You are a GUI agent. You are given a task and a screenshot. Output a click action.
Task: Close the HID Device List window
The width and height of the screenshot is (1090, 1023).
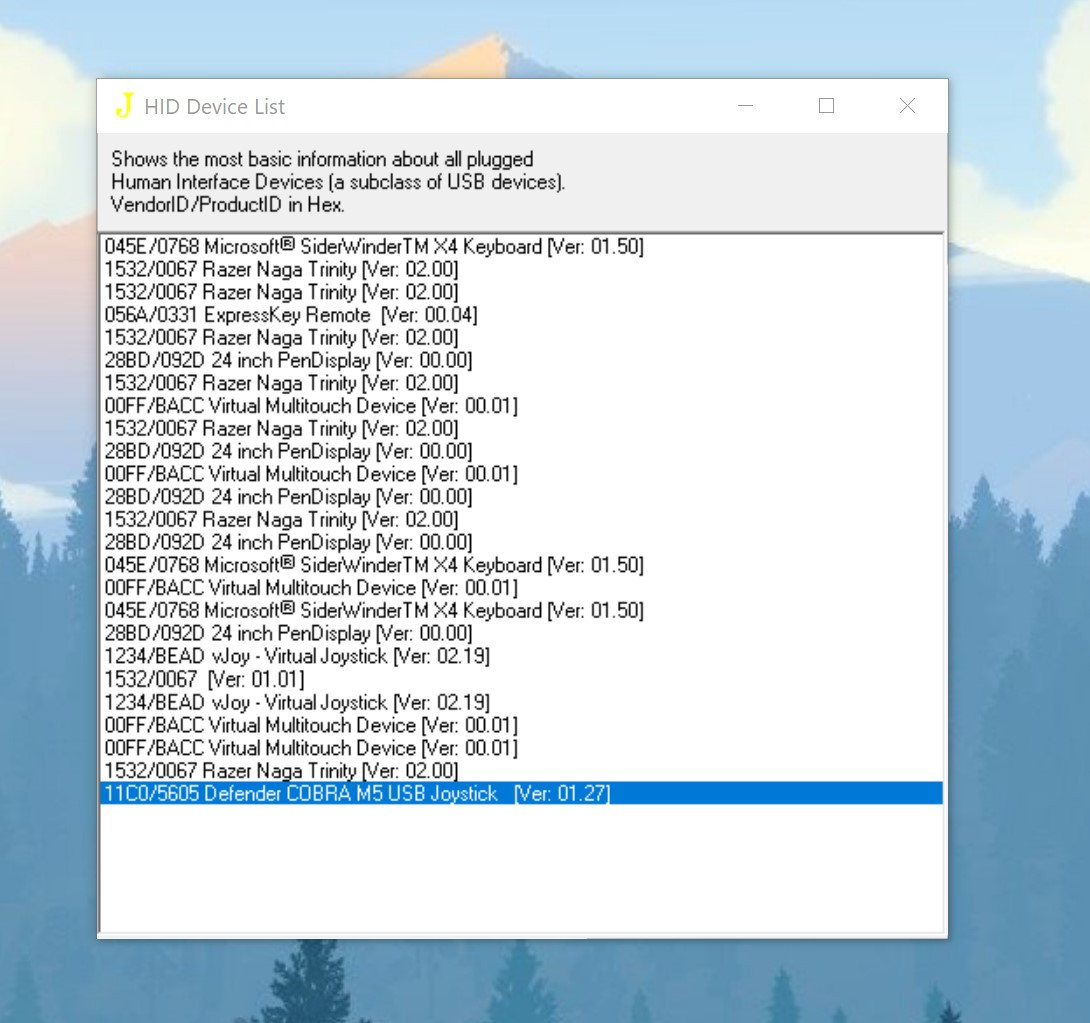coord(907,106)
